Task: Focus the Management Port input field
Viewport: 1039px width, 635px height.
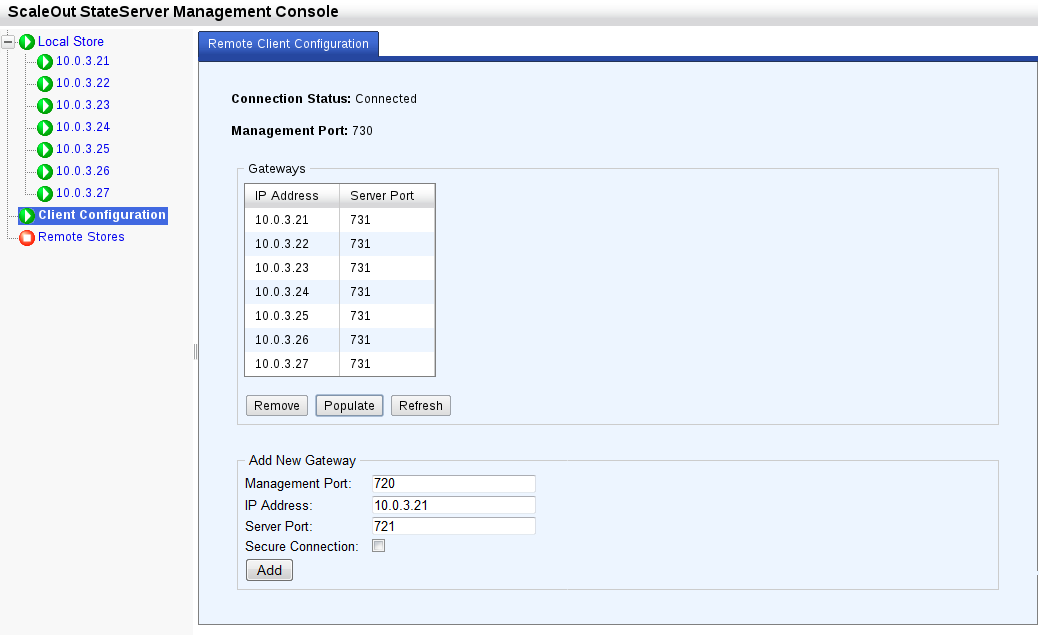Action: click(x=454, y=483)
